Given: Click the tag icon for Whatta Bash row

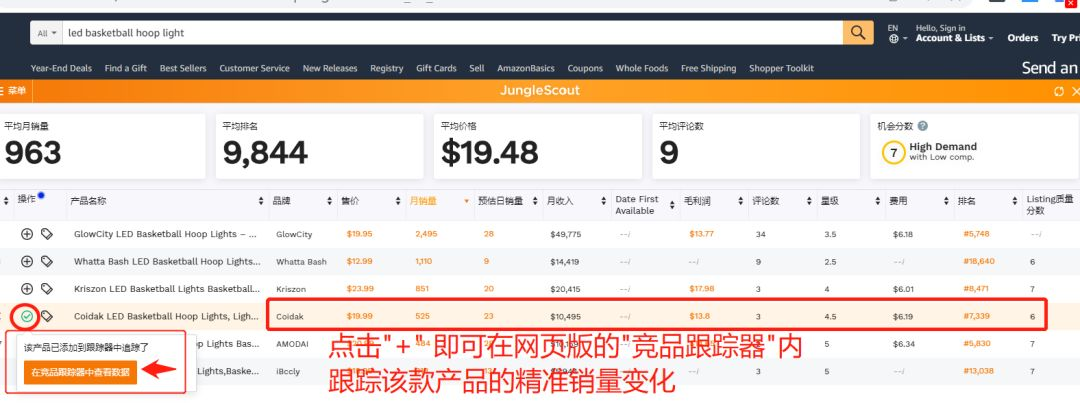Looking at the screenshot, I should coord(46,262).
